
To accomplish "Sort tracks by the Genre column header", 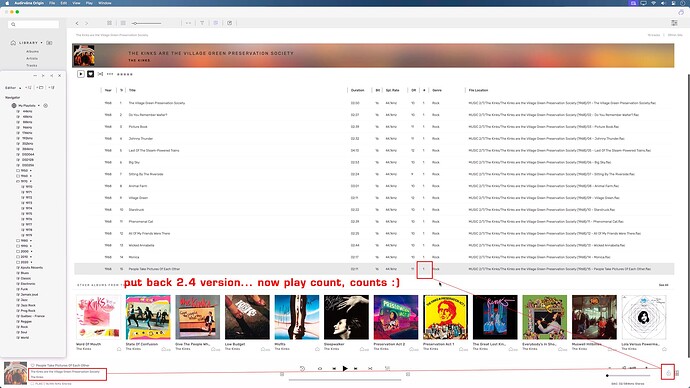I will (437, 90).
